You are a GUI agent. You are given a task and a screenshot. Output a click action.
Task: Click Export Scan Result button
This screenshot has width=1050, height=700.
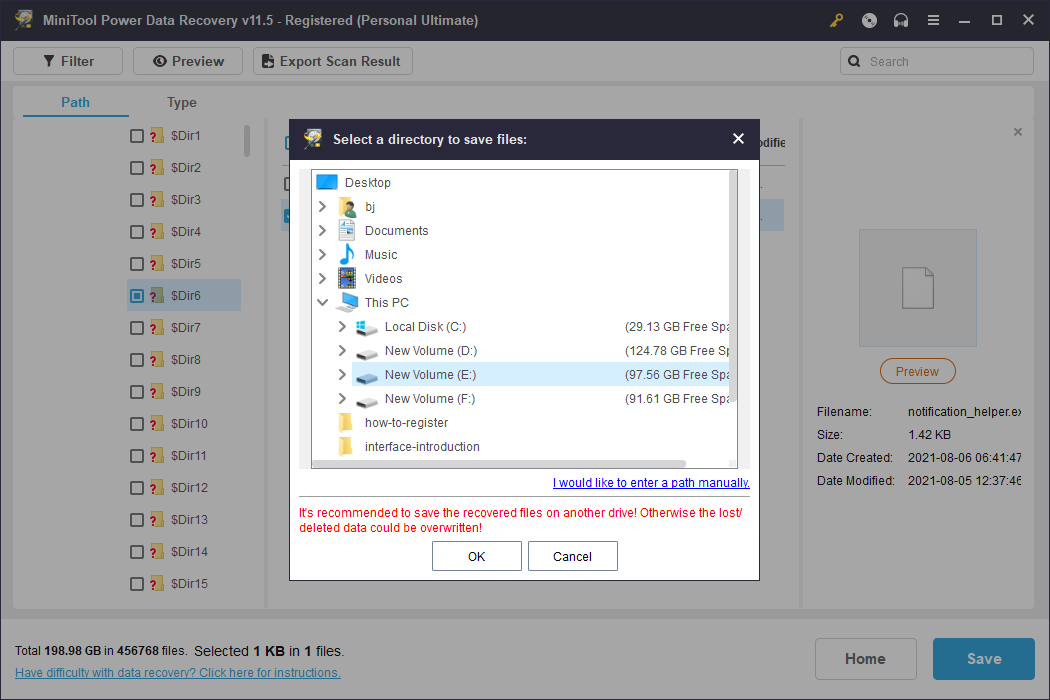coord(333,61)
